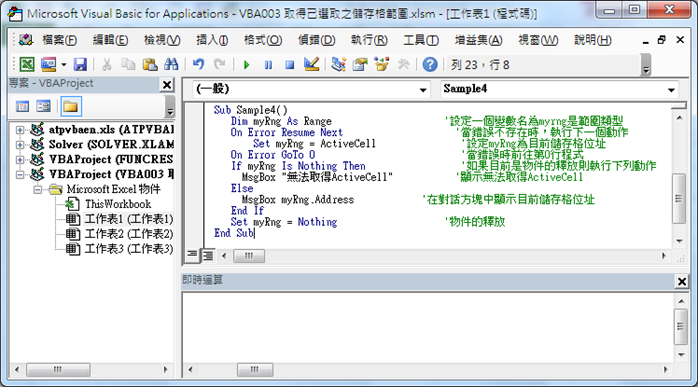Open the toolbar options overflow arrow
Image resolution: width=698 pixels, height=387 pixels.
[x=646, y=65]
